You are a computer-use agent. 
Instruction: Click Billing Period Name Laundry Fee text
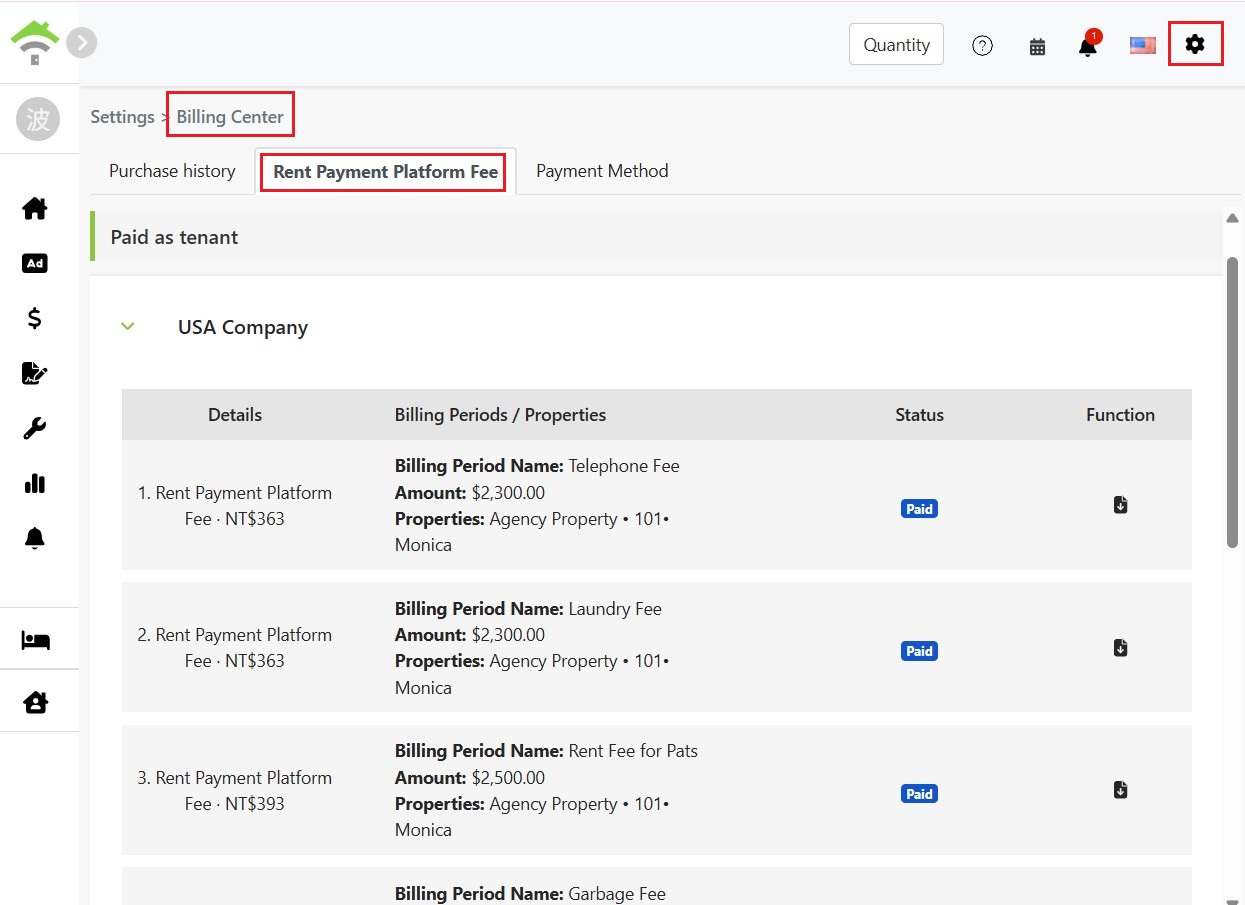click(528, 609)
